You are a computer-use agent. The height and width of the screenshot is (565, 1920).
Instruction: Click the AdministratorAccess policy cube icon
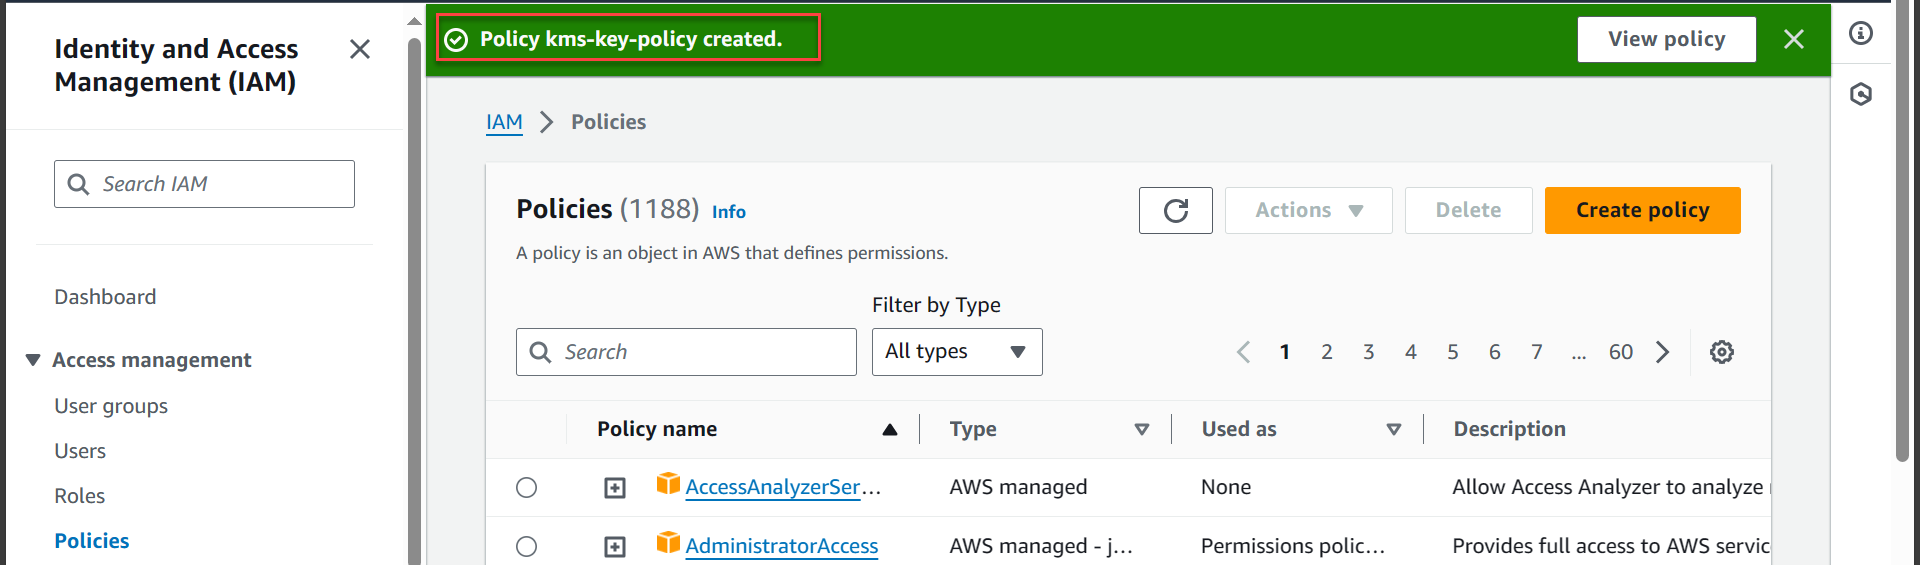668,543
